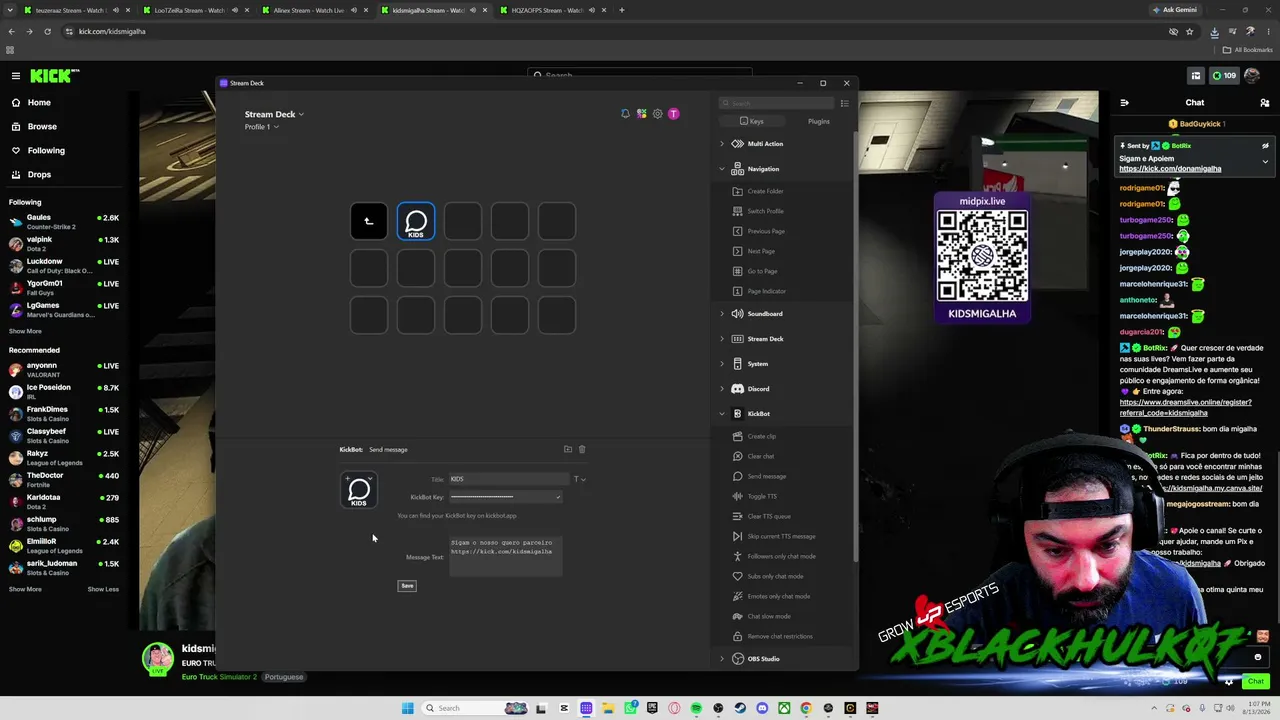Select Remove chat restrictions action
1280x720 pixels.
[x=780, y=636]
